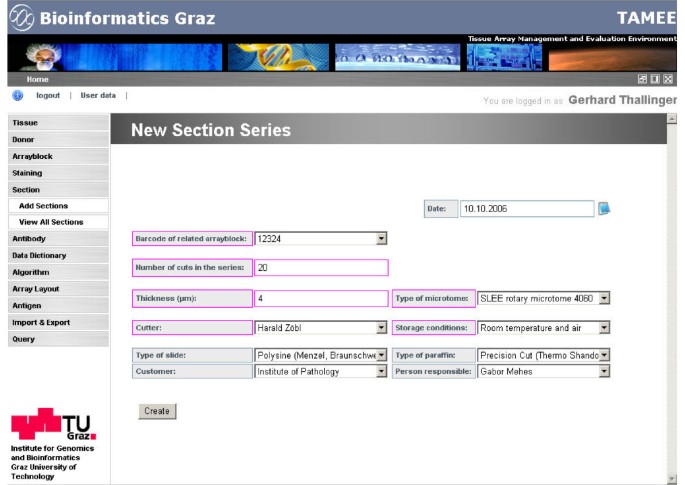The width and height of the screenshot is (685, 485).
Task: Open the Type of microtome dropdown
Action: pos(604,298)
